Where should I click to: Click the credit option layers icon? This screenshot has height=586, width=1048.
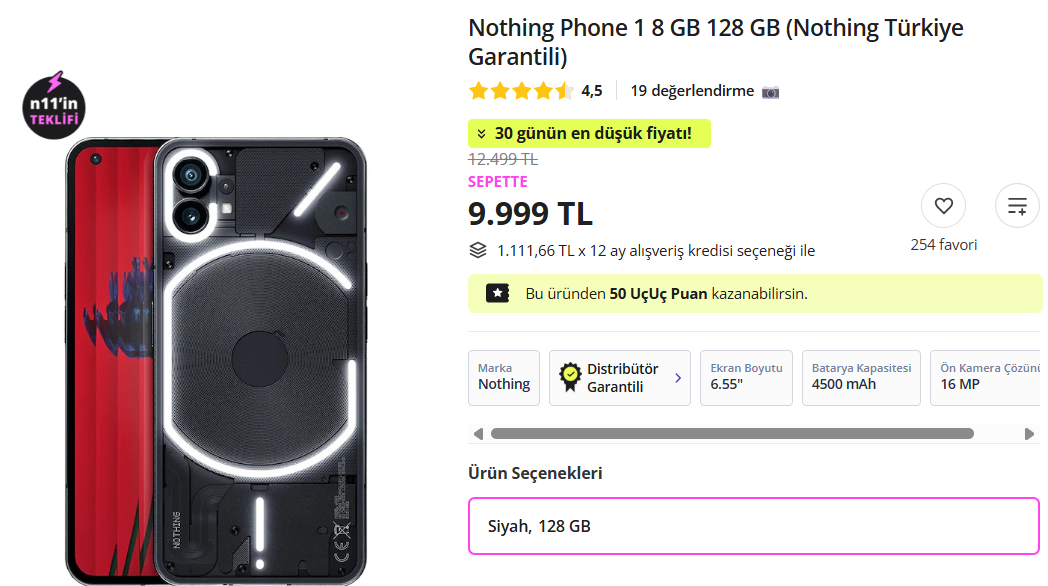pyautogui.click(x=478, y=250)
